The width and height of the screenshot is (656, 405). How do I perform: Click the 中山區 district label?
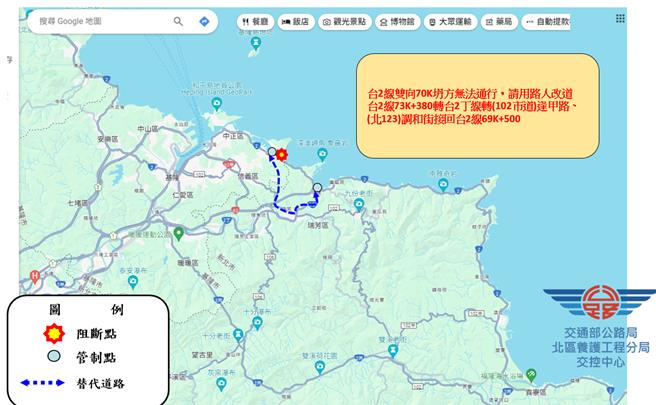tap(148, 129)
